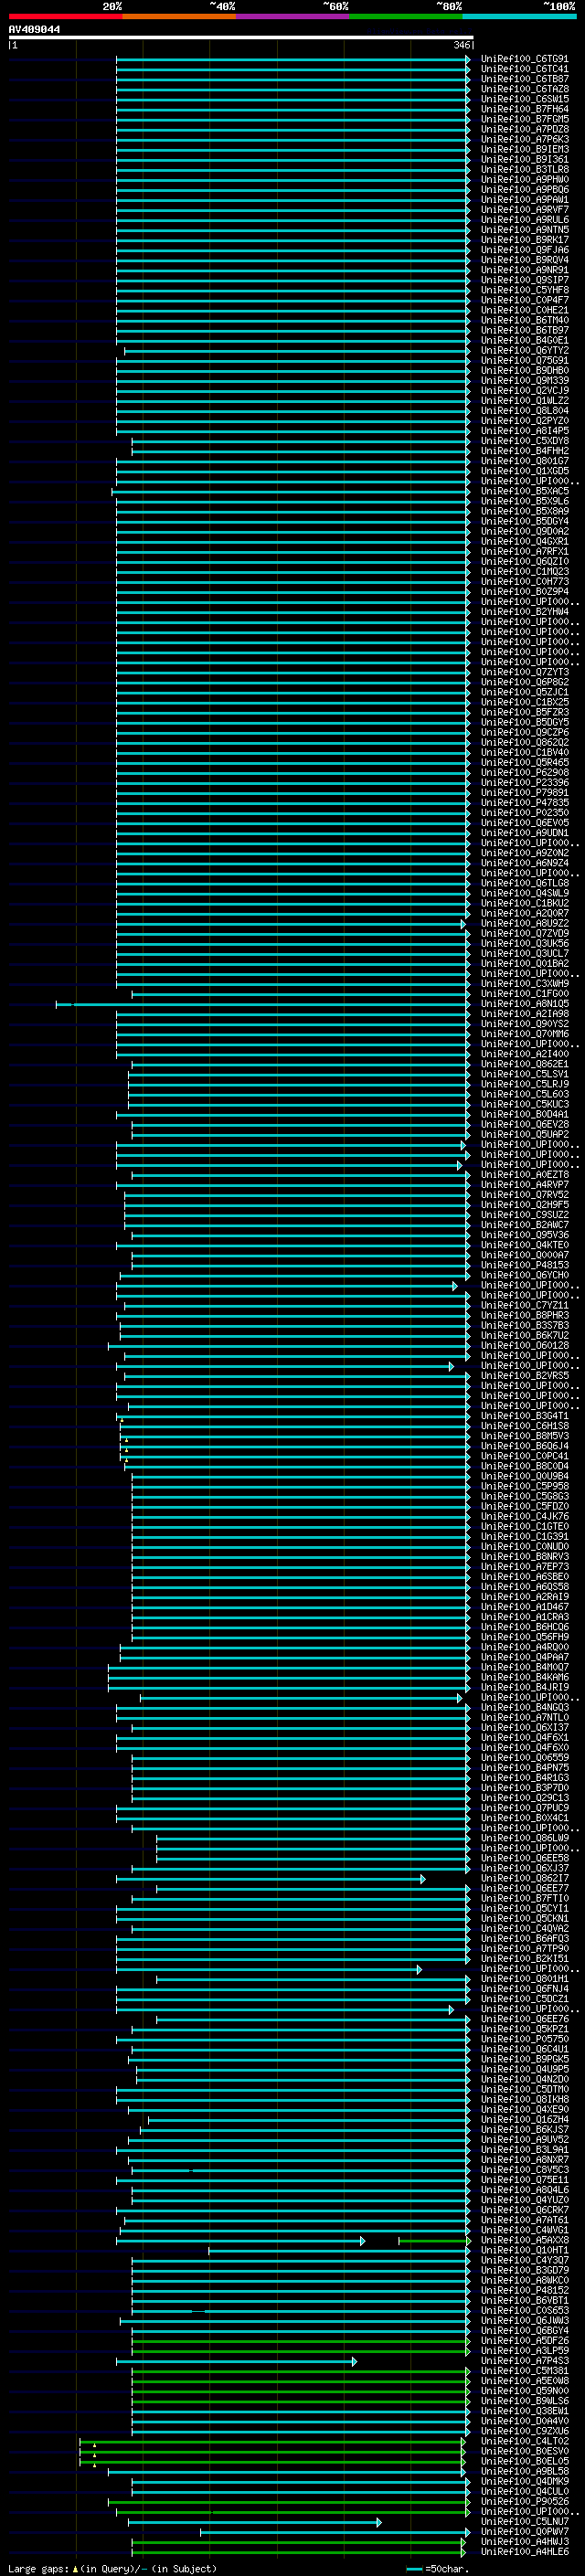Select the UniRef100_C5XDY8 row label
Viewport: 585px width, 2576px height.
point(524,440)
